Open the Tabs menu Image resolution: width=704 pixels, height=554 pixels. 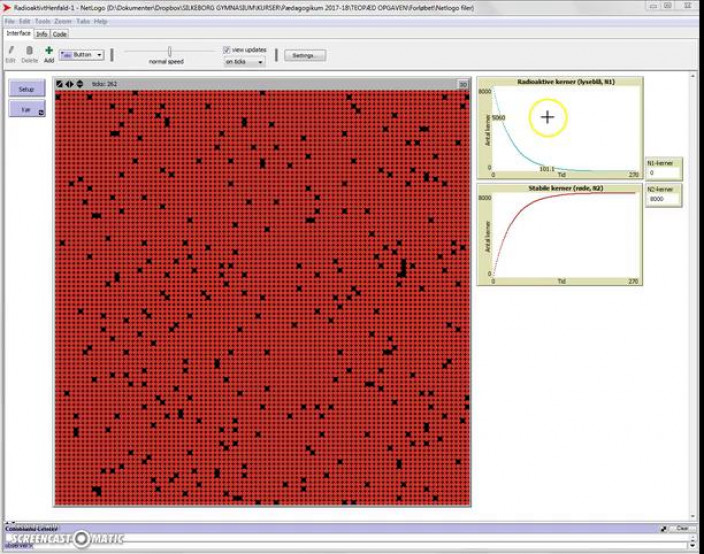(83, 22)
